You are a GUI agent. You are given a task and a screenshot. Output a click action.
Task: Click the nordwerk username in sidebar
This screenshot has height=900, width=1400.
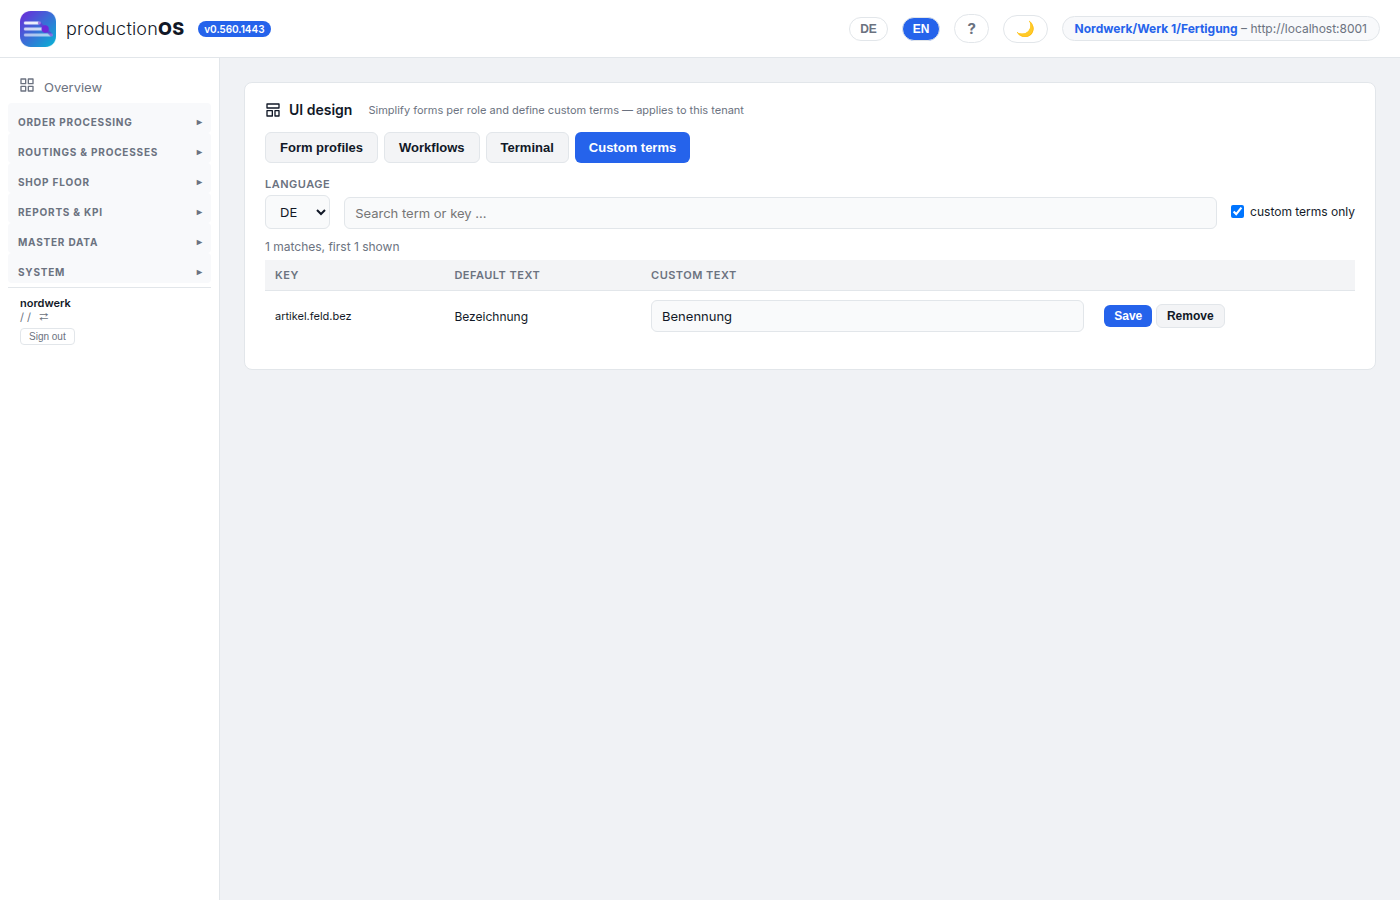pyautogui.click(x=45, y=303)
